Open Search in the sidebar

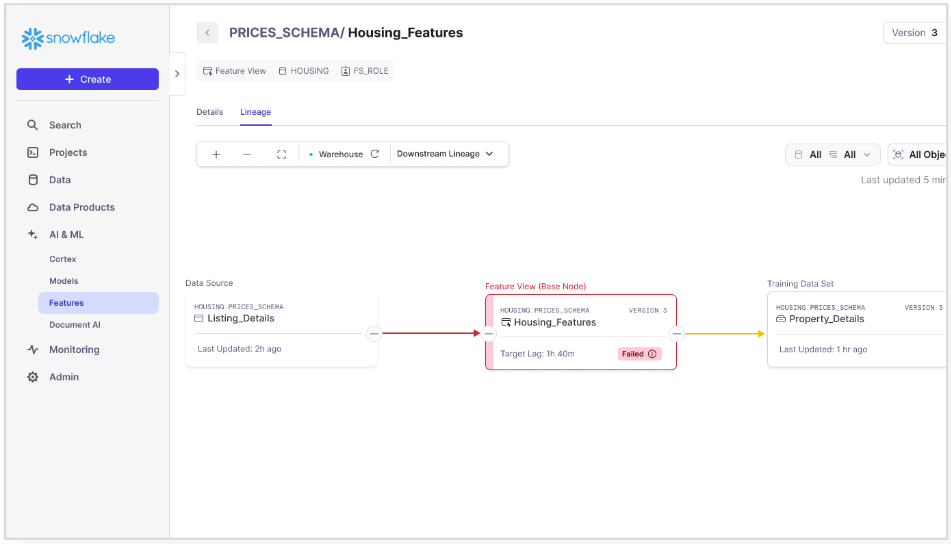[65, 125]
